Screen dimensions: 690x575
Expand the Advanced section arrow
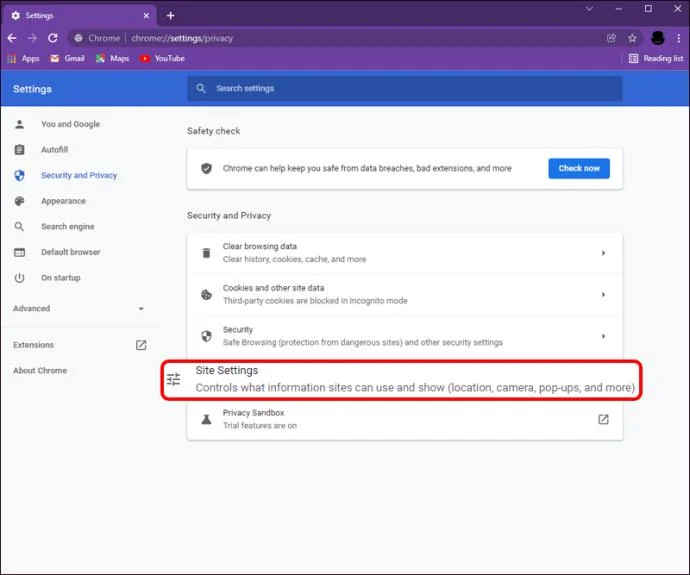pos(141,308)
